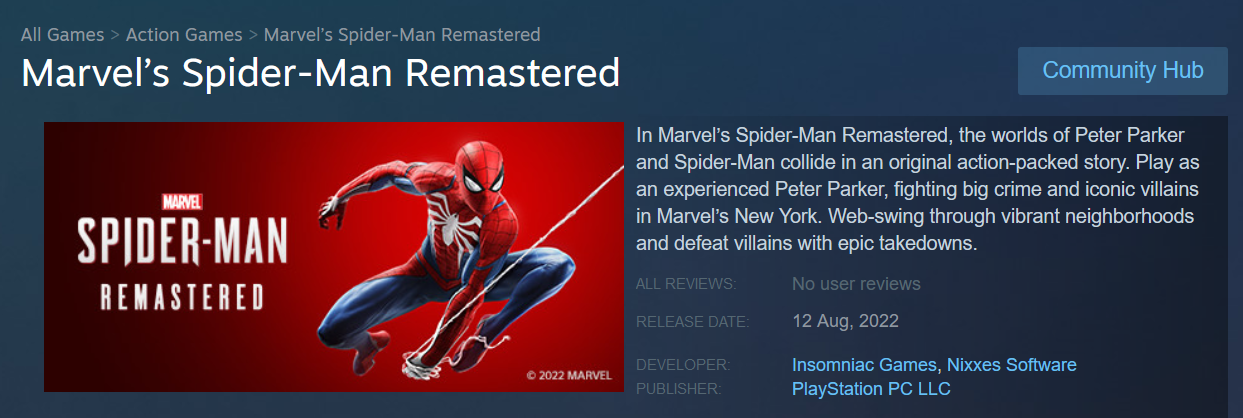Open the All Games breadcrumb link
The image size is (1243, 418).
[x=63, y=35]
